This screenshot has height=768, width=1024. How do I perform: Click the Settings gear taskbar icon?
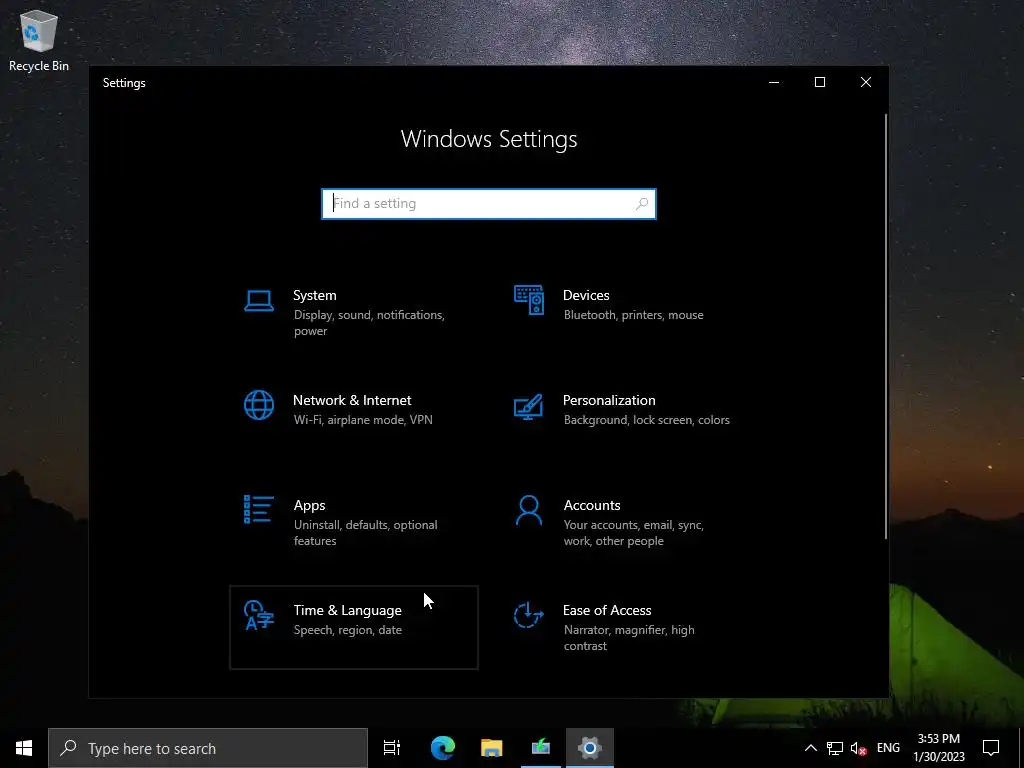click(590, 748)
